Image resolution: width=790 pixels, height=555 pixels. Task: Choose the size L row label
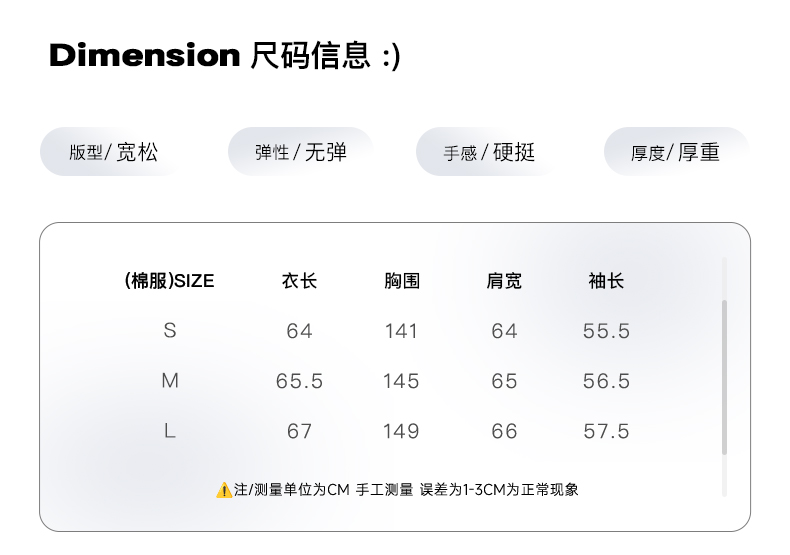pyautogui.click(x=170, y=431)
